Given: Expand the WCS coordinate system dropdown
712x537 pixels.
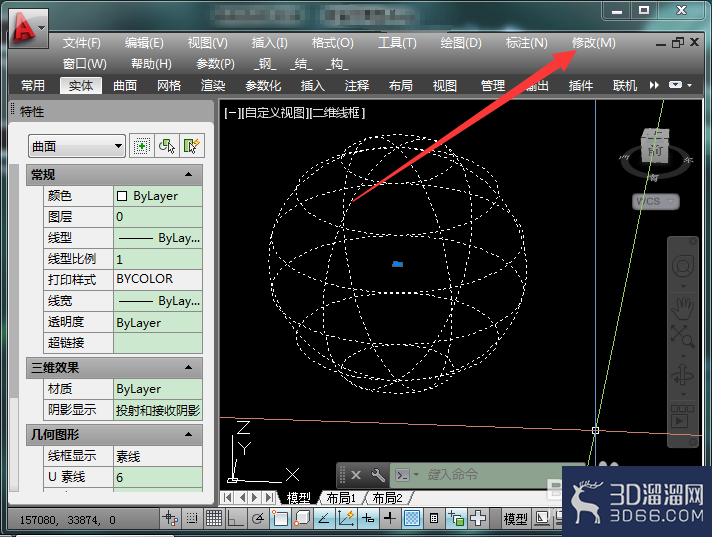Looking at the screenshot, I should coord(656,201).
